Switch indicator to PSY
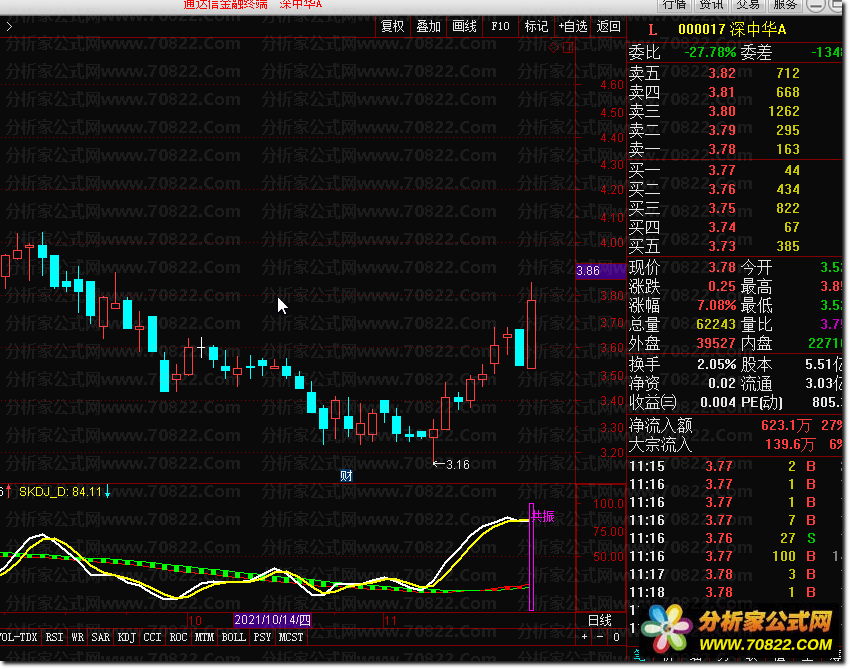The width and height of the screenshot is (851, 669). (x=262, y=637)
